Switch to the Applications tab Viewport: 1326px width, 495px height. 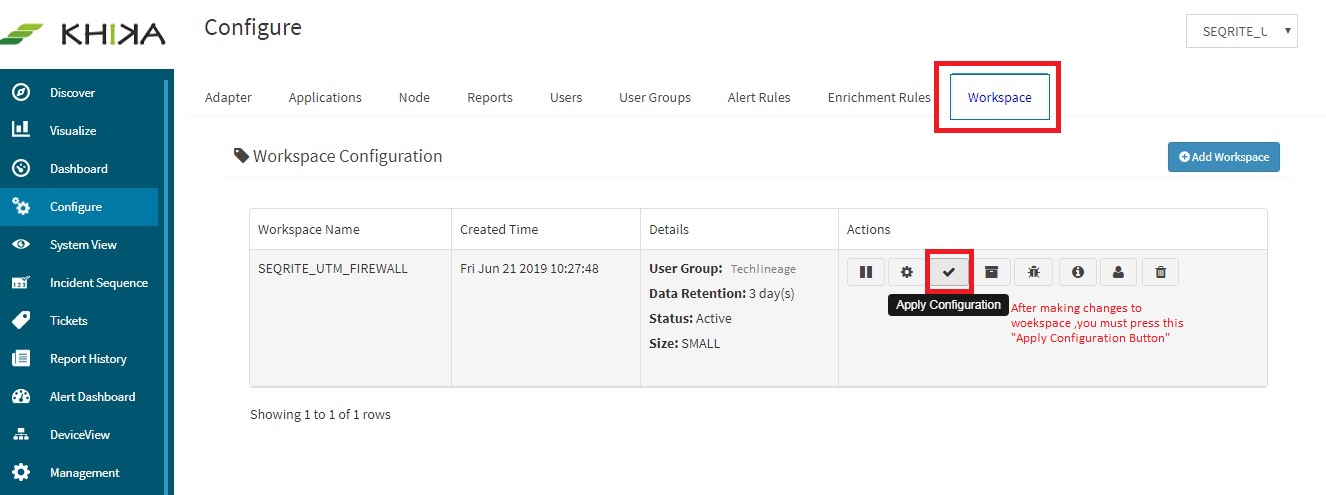point(325,97)
